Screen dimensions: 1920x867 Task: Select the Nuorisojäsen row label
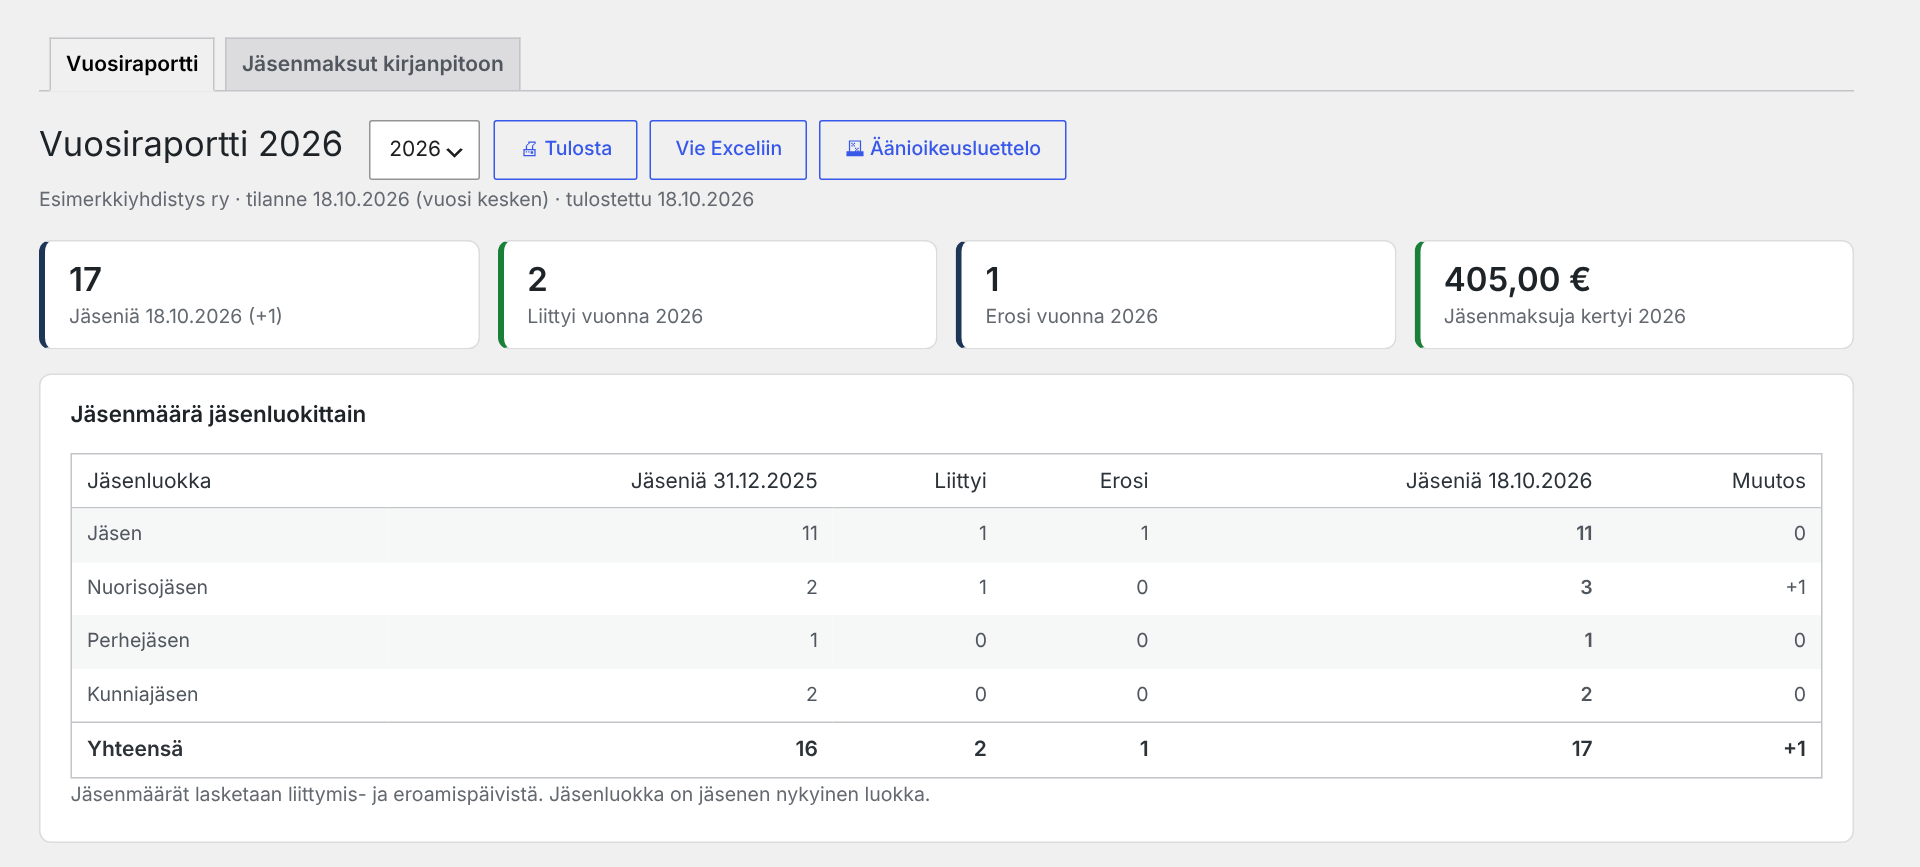pyautogui.click(x=147, y=588)
